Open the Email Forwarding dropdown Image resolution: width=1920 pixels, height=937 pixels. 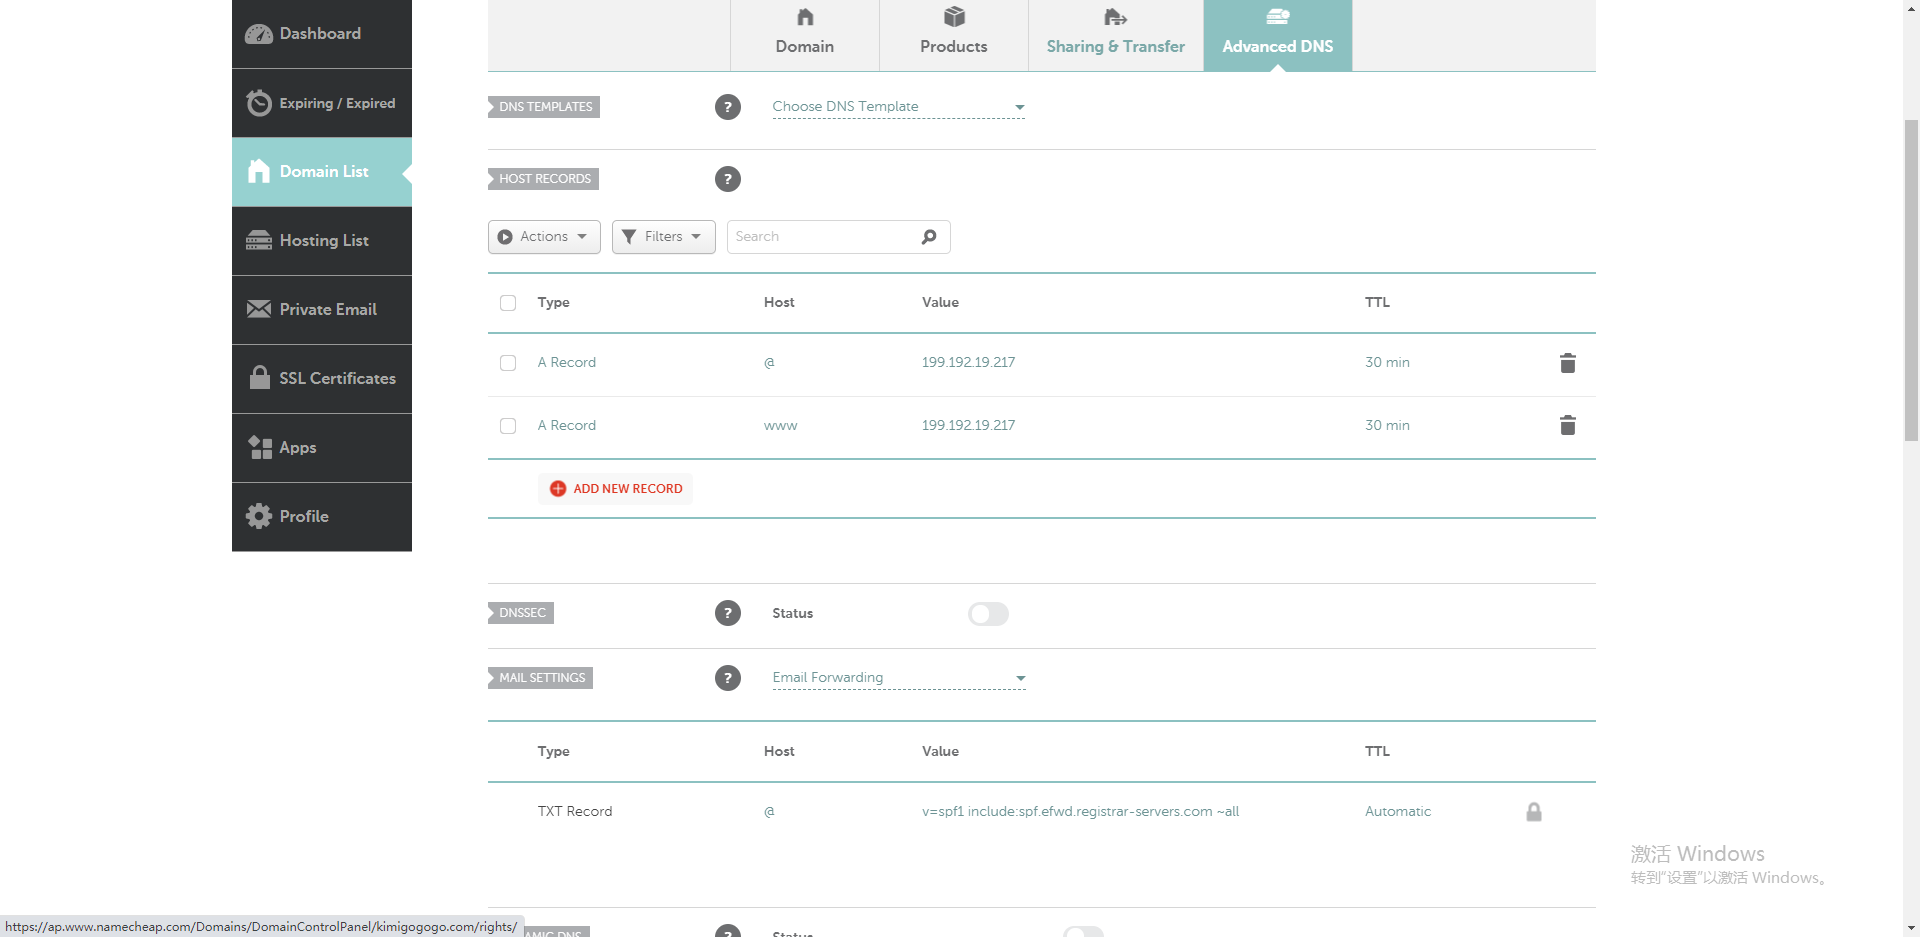898,678
